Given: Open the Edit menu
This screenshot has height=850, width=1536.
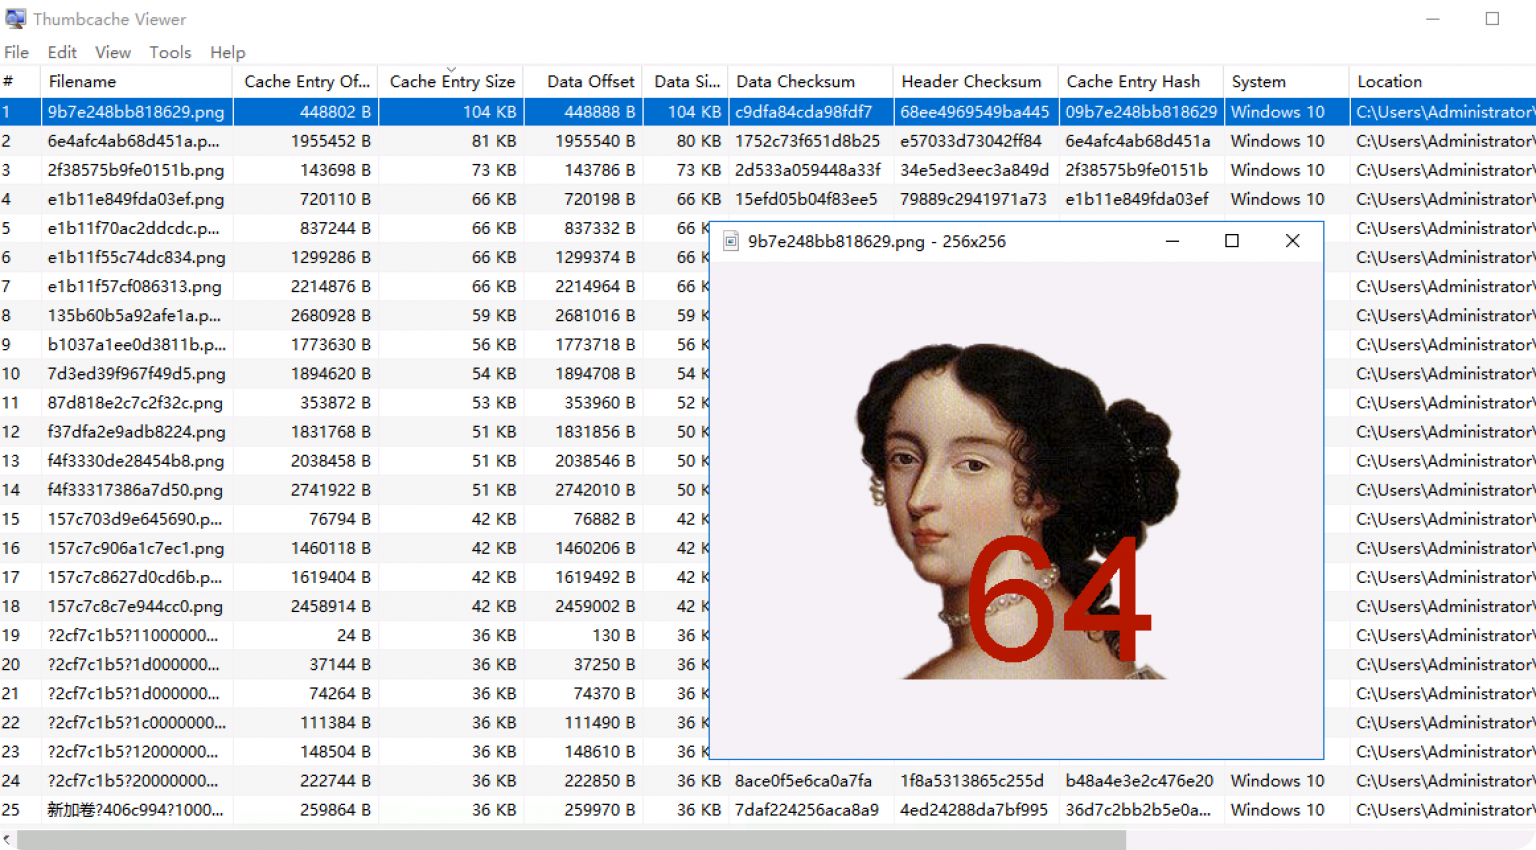Looking at the screenshot, I should point(62,52).
